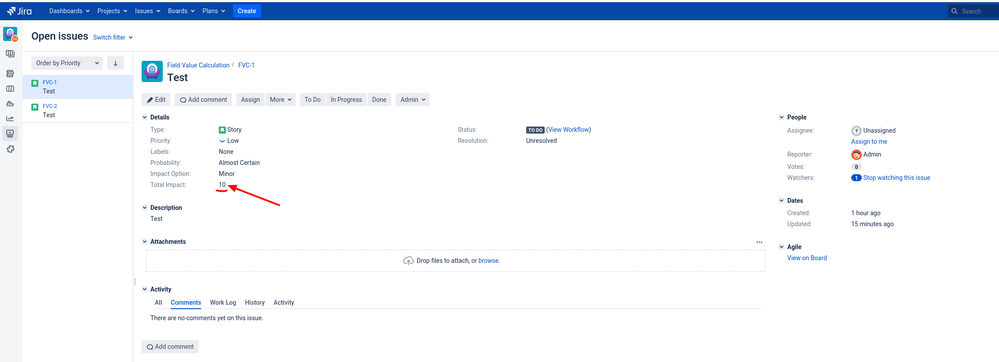This screenshot has width=999, height=362.
Task: Click the votes count badge
Action: (x=856, y=166)
